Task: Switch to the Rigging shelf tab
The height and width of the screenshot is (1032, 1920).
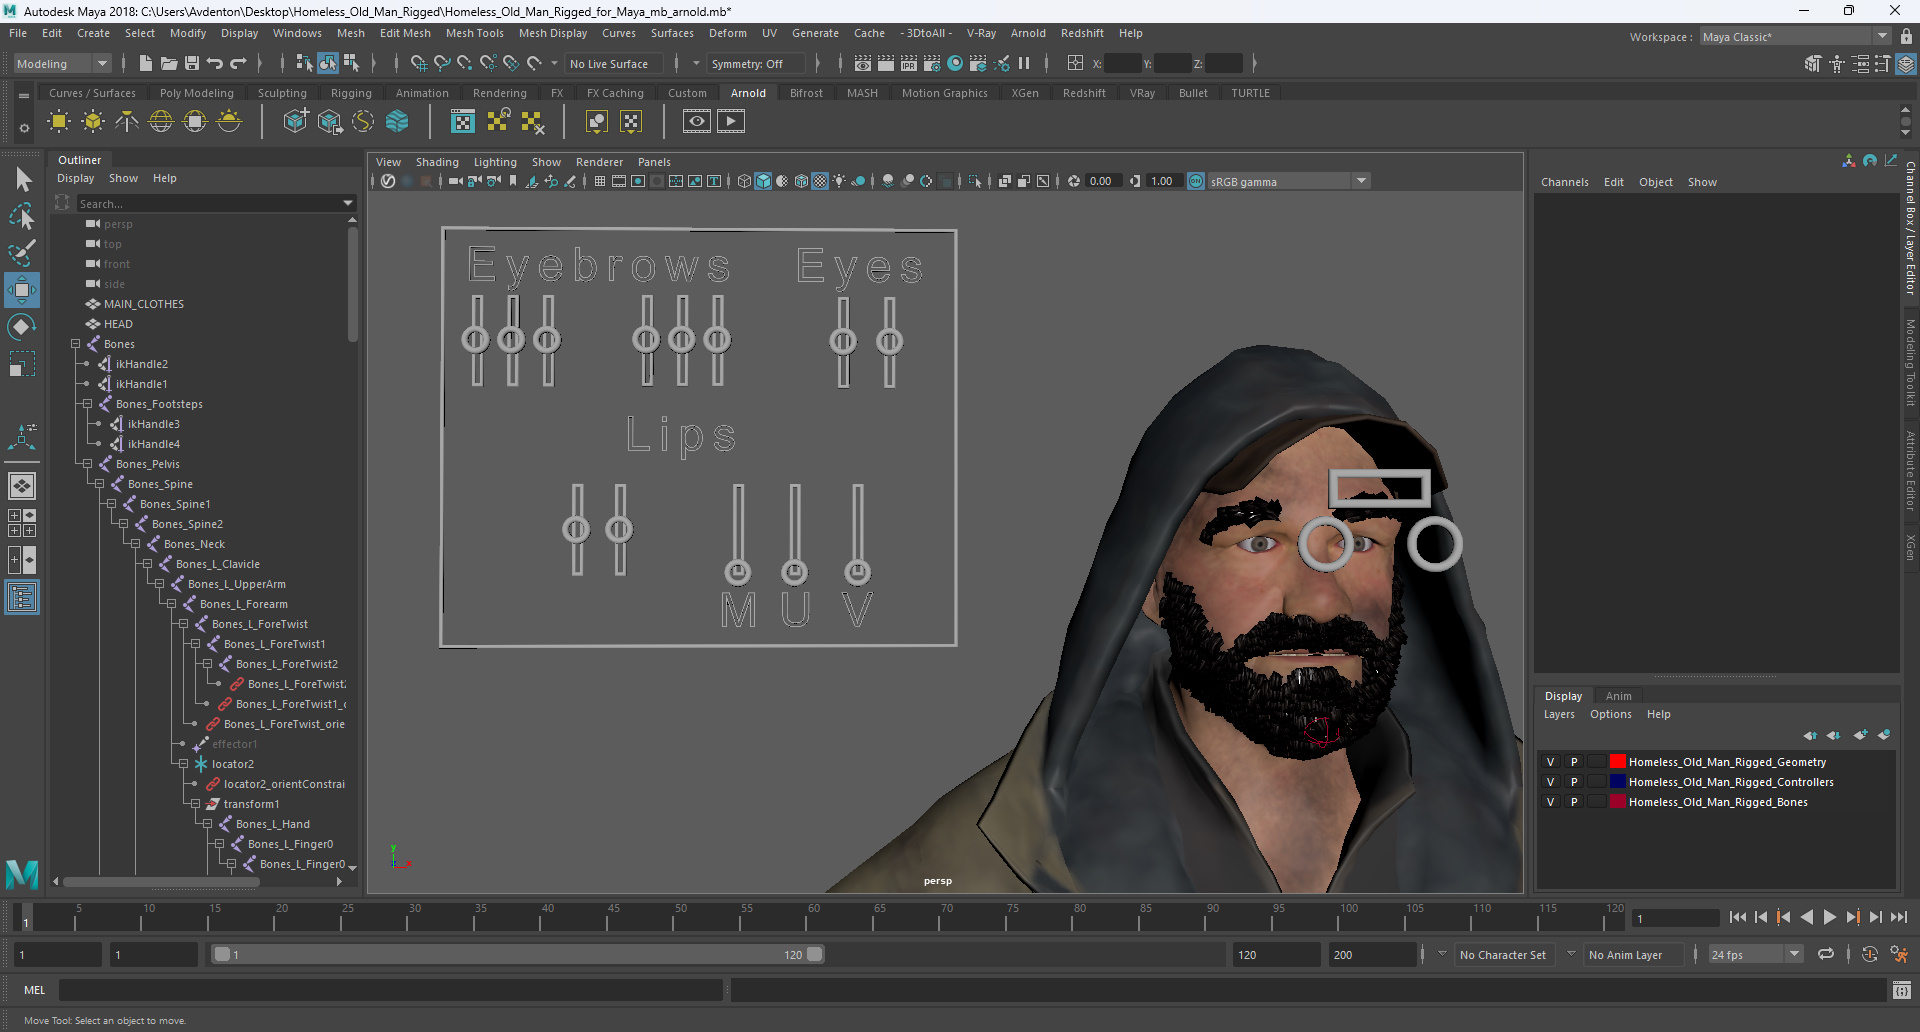Action: coord(351,93)
